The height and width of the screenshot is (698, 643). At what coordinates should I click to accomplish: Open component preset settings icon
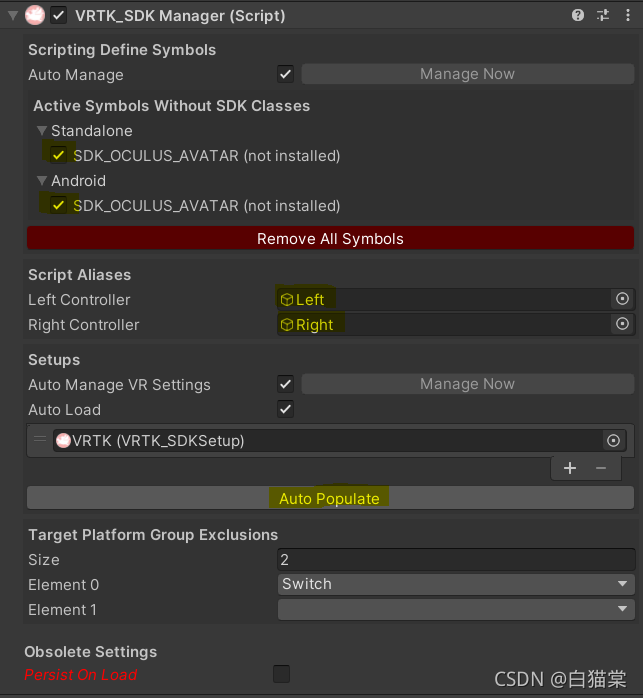(603, 16)
